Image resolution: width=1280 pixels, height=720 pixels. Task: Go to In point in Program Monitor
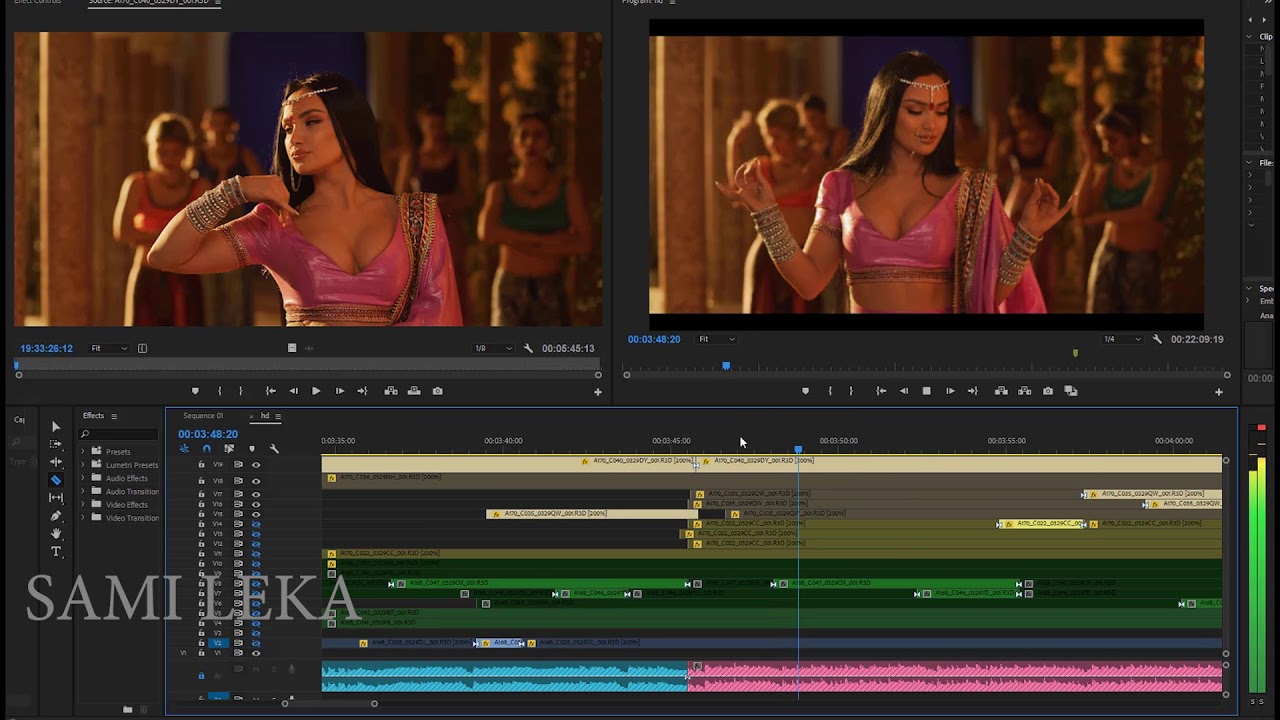pos(881,391)
